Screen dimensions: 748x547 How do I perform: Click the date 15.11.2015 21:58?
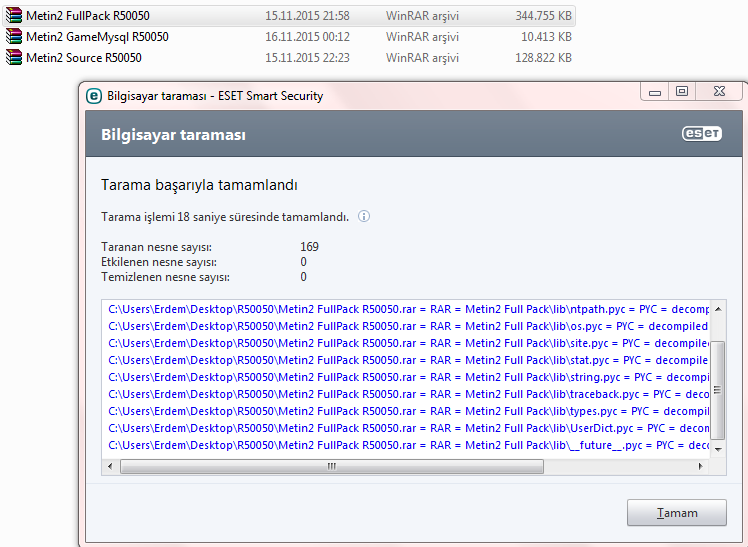coord(307,16)
